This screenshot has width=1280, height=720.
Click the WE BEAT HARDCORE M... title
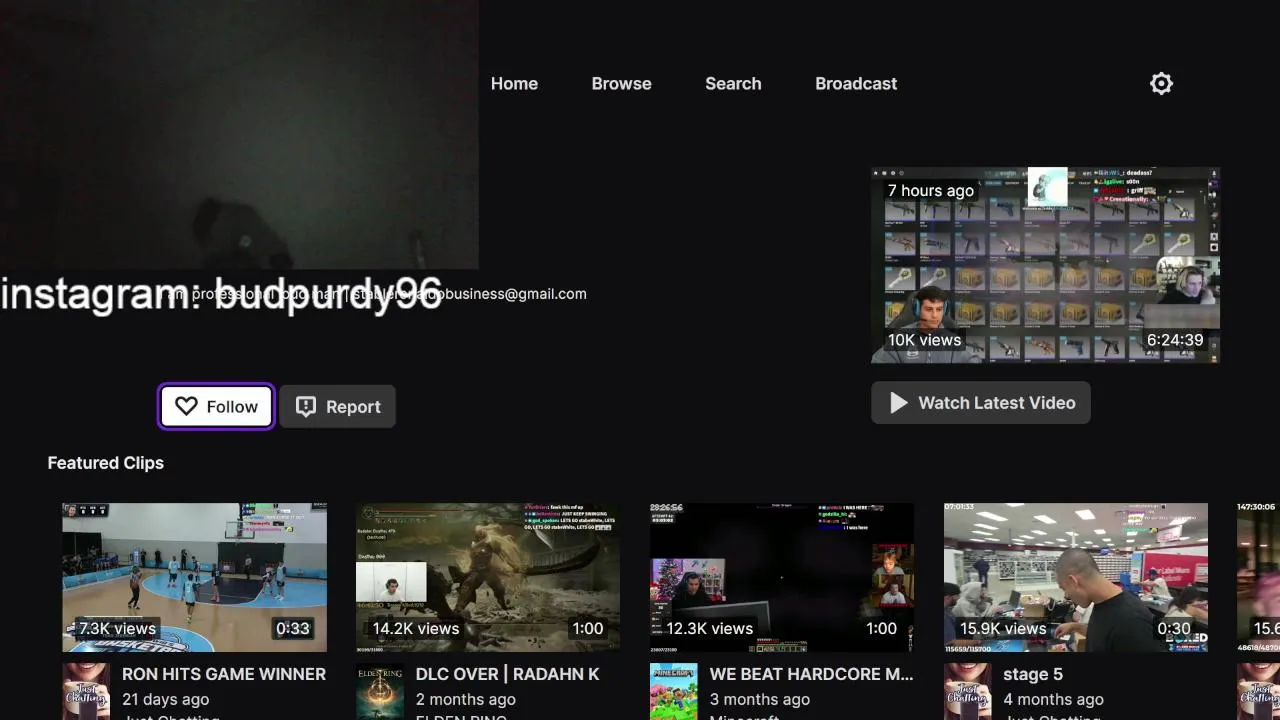812,674
